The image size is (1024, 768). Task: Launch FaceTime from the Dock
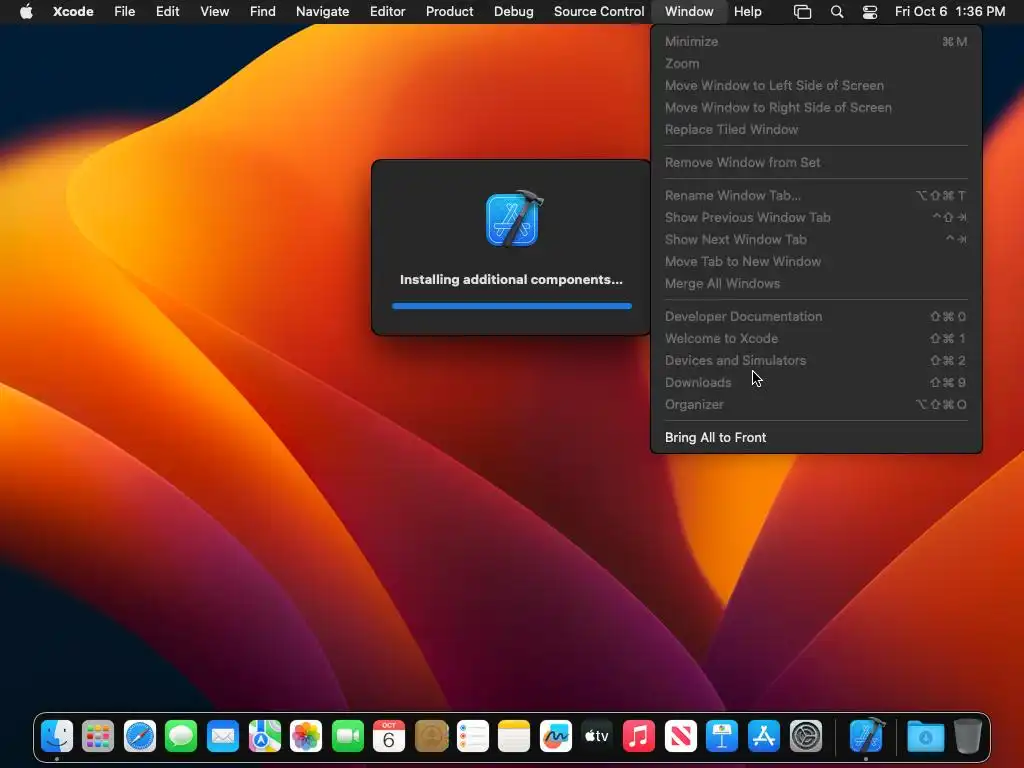click(347, 737)
